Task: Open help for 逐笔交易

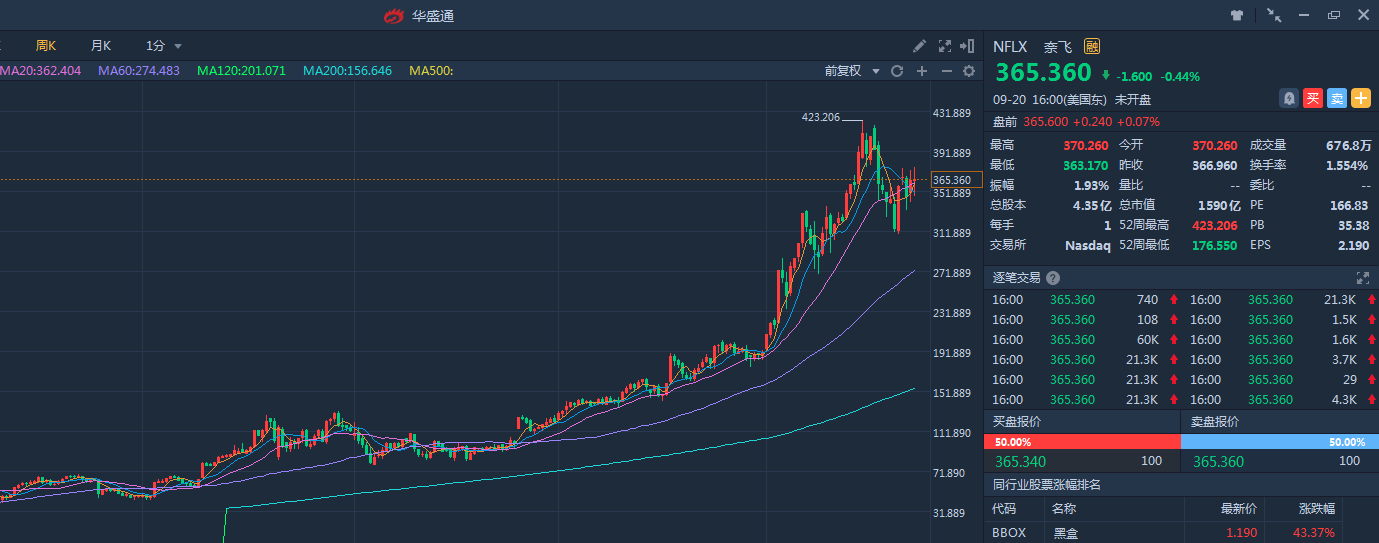Action: [1053, 278]
